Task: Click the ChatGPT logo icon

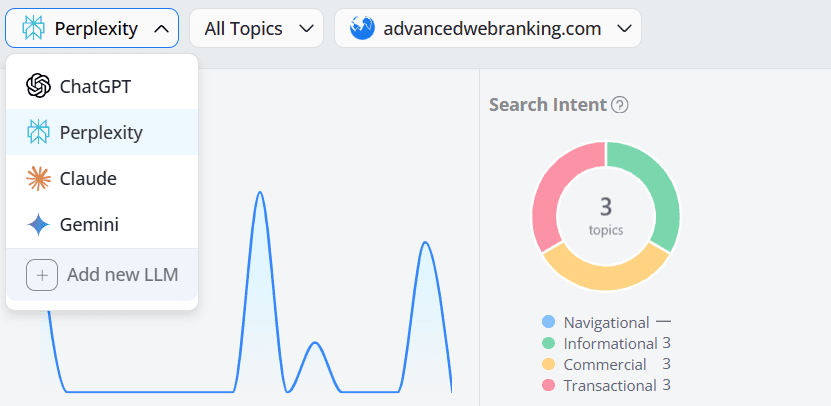Action: pos(39,86)
